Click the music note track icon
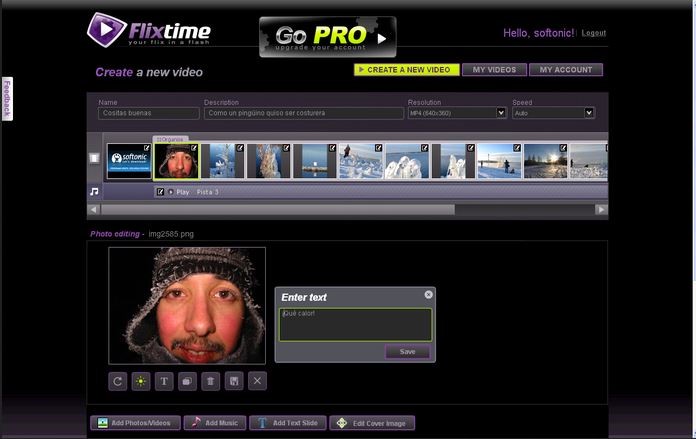Image resolution: width=696 pixels, height=439 pixels. [94, 191]
